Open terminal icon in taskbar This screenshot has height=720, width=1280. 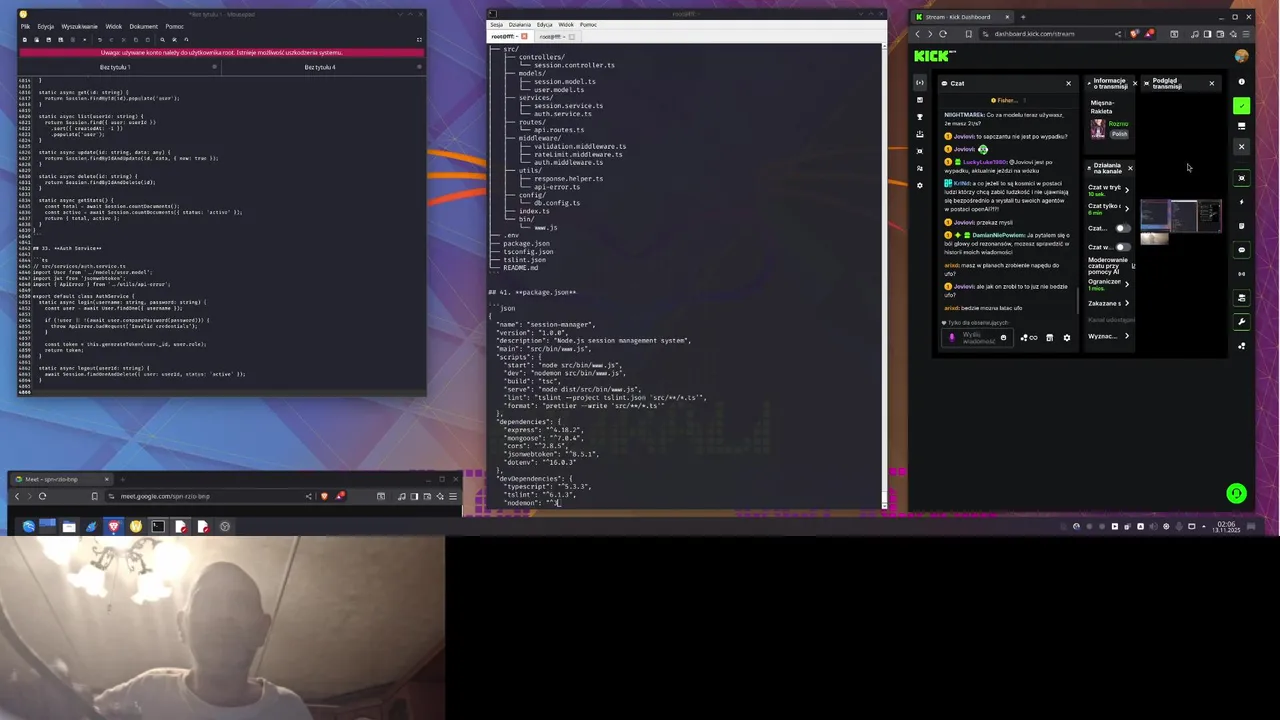[x=158, y=526]
